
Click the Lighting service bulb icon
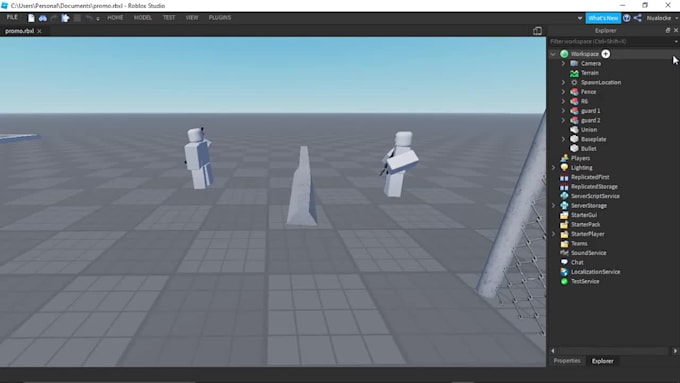pyautogui.click(x=564, y=167)
